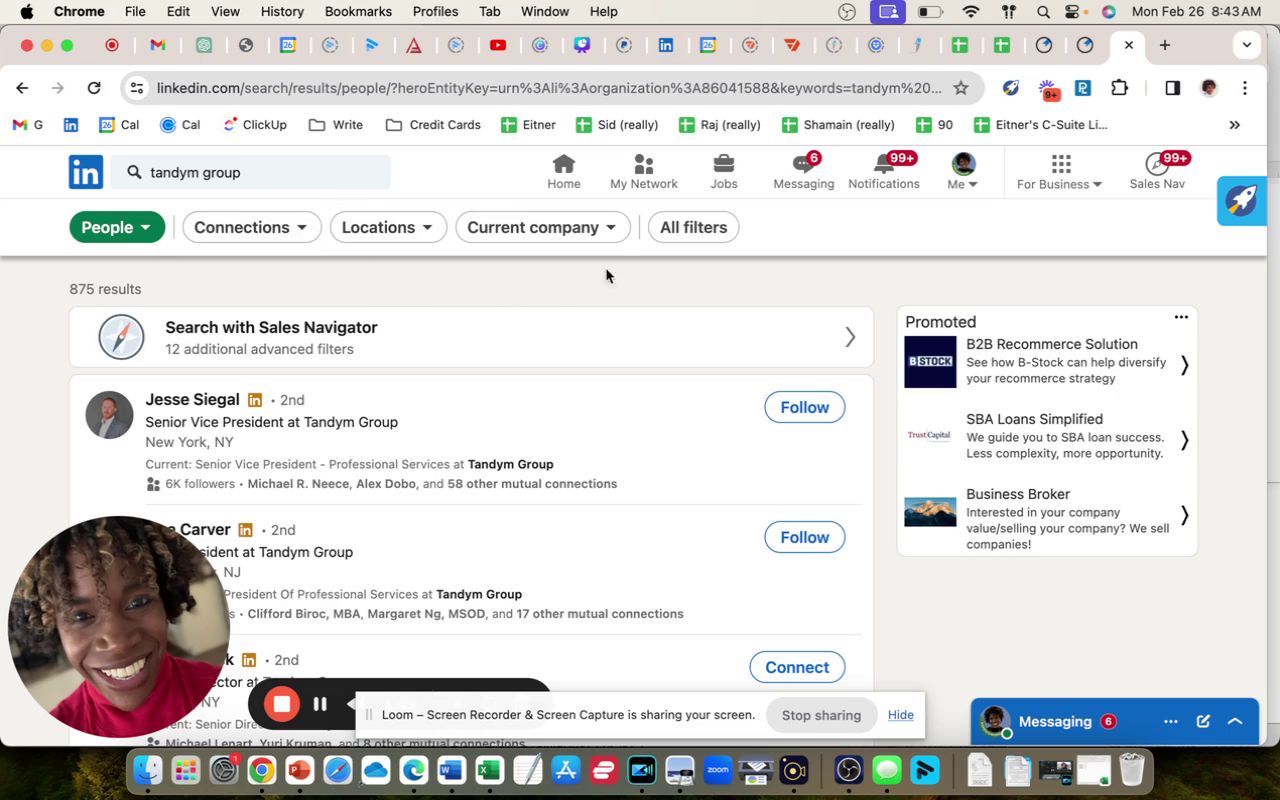1280x800 pixels.
Task: Open Jesse Siegal's profile link
Action: click(192, 400)
